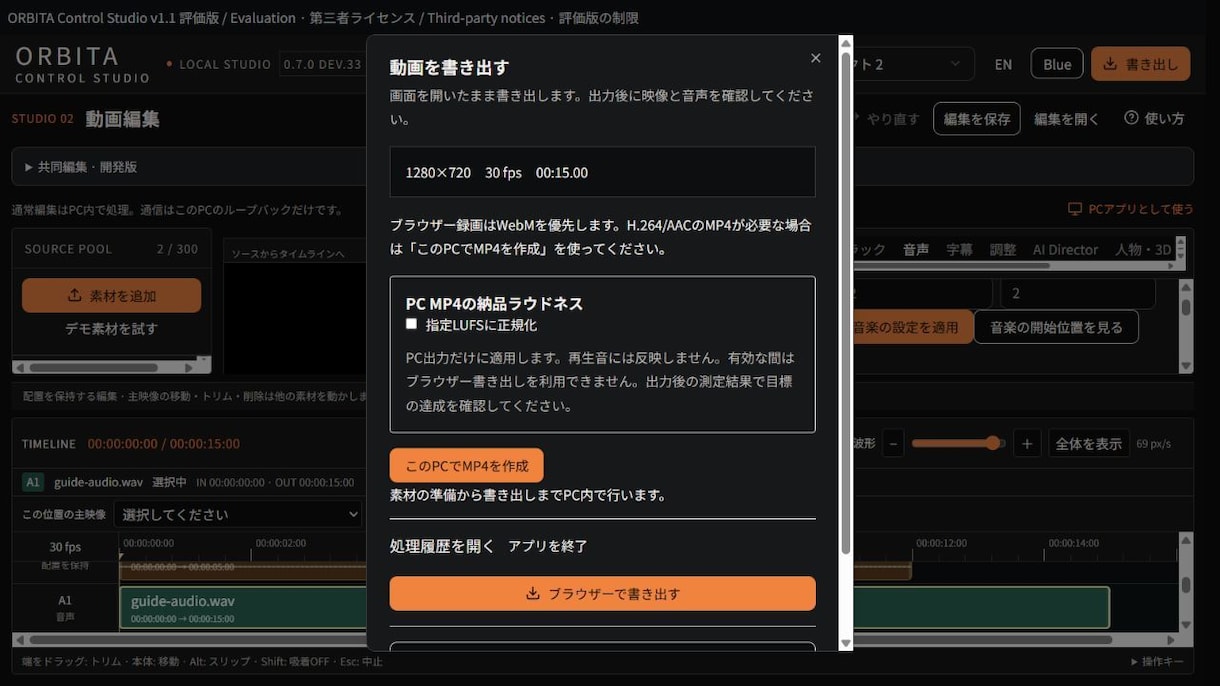Click アプリを終了 in the dialog

pos(548,546)
